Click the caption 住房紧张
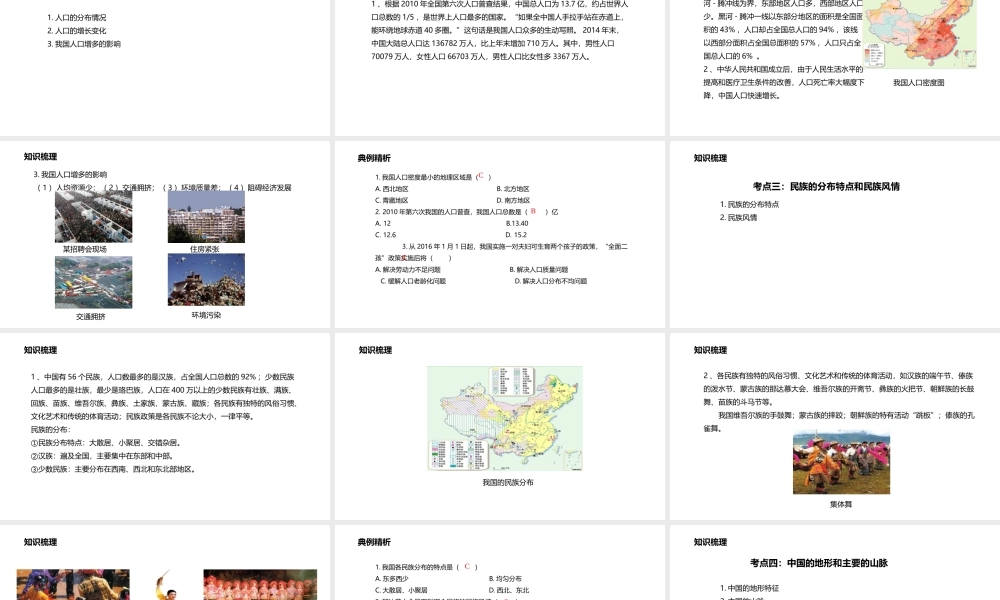 pyautogui.click(x=204, y=249)
